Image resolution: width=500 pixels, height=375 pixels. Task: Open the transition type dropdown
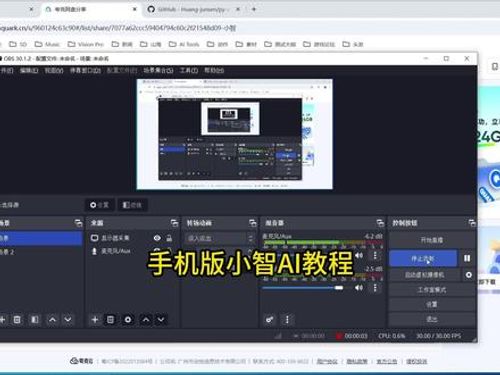(x=220, y=238)
